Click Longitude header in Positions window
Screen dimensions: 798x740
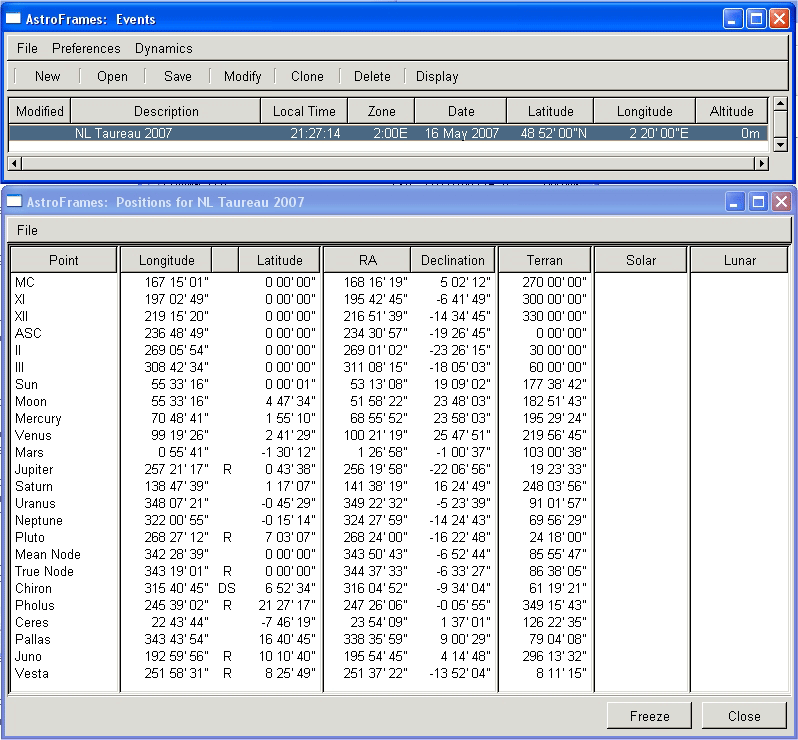coord(166,260)
